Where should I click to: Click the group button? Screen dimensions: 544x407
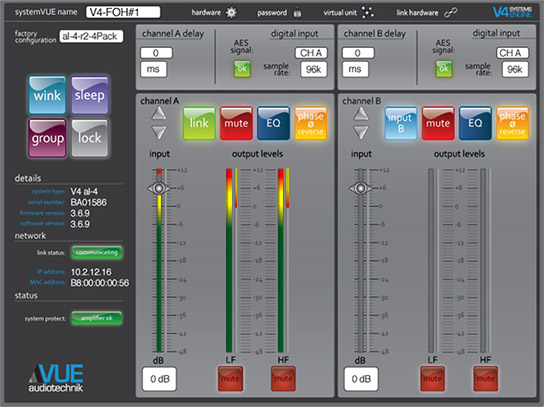pos(48,138)
